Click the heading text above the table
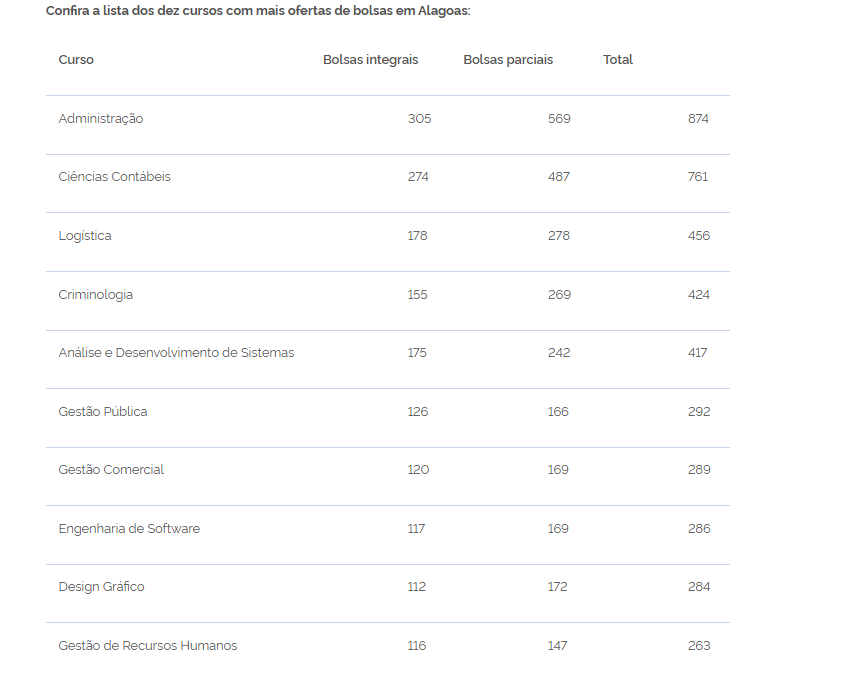866x675 pixels. [x=258, y=11]
